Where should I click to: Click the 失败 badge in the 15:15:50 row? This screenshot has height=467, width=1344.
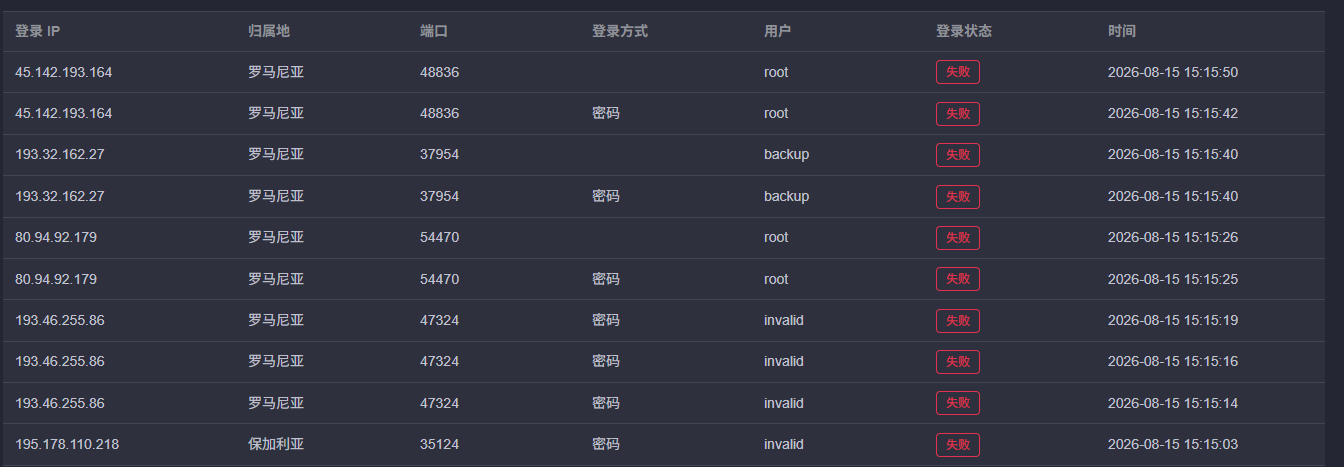click(x=958, y=72)
